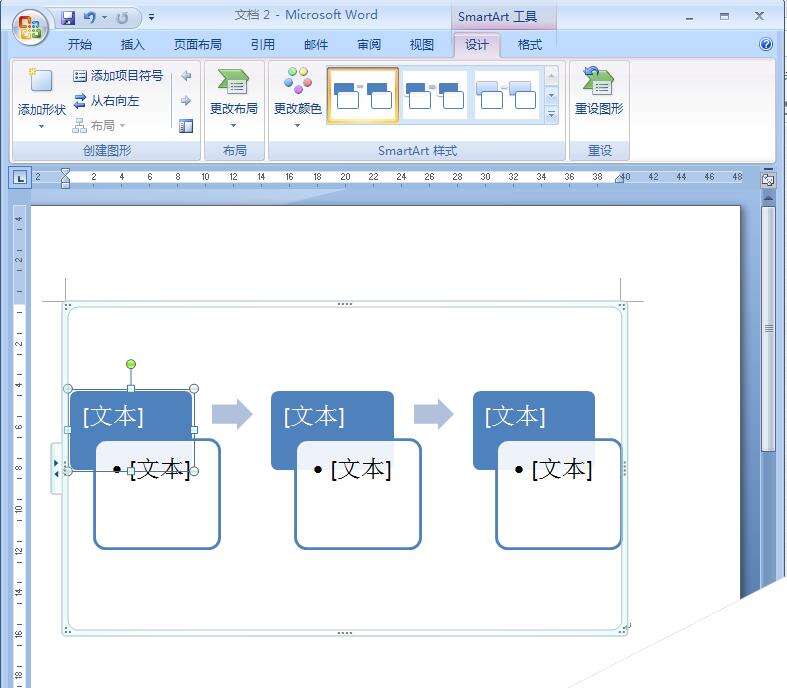787x688 pixels.
Task: Choose the second SmartArt style thumbnail
Action: [x=435, y=95]
